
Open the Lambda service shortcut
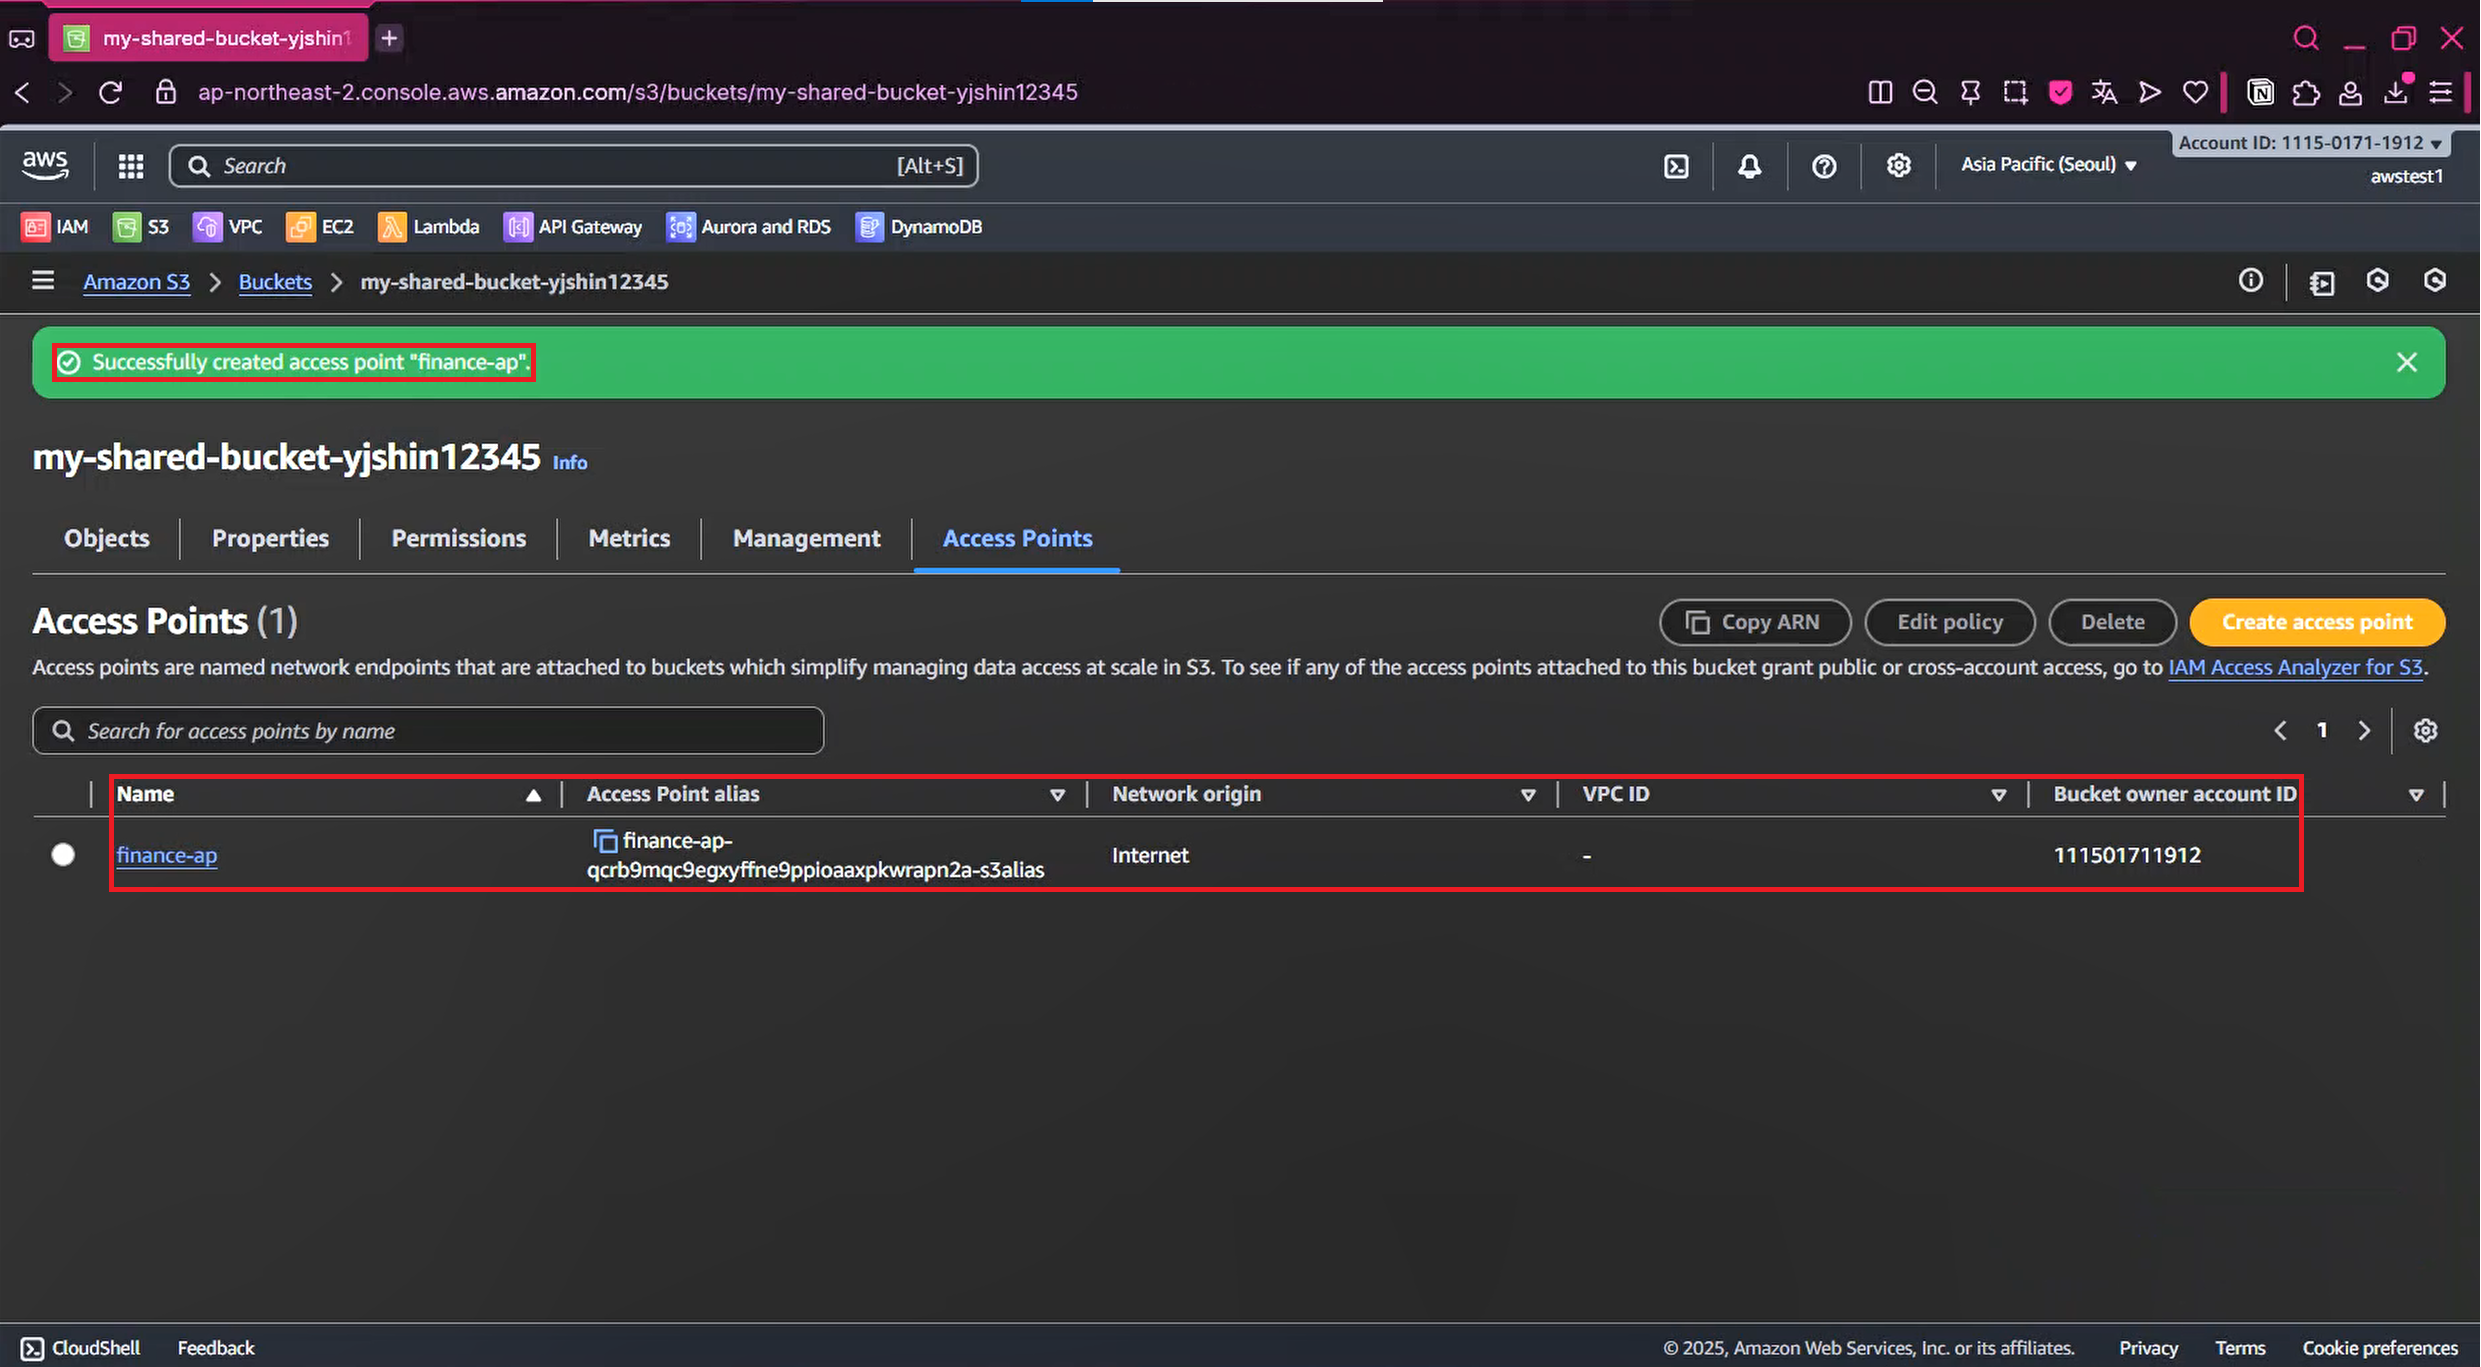428,227
